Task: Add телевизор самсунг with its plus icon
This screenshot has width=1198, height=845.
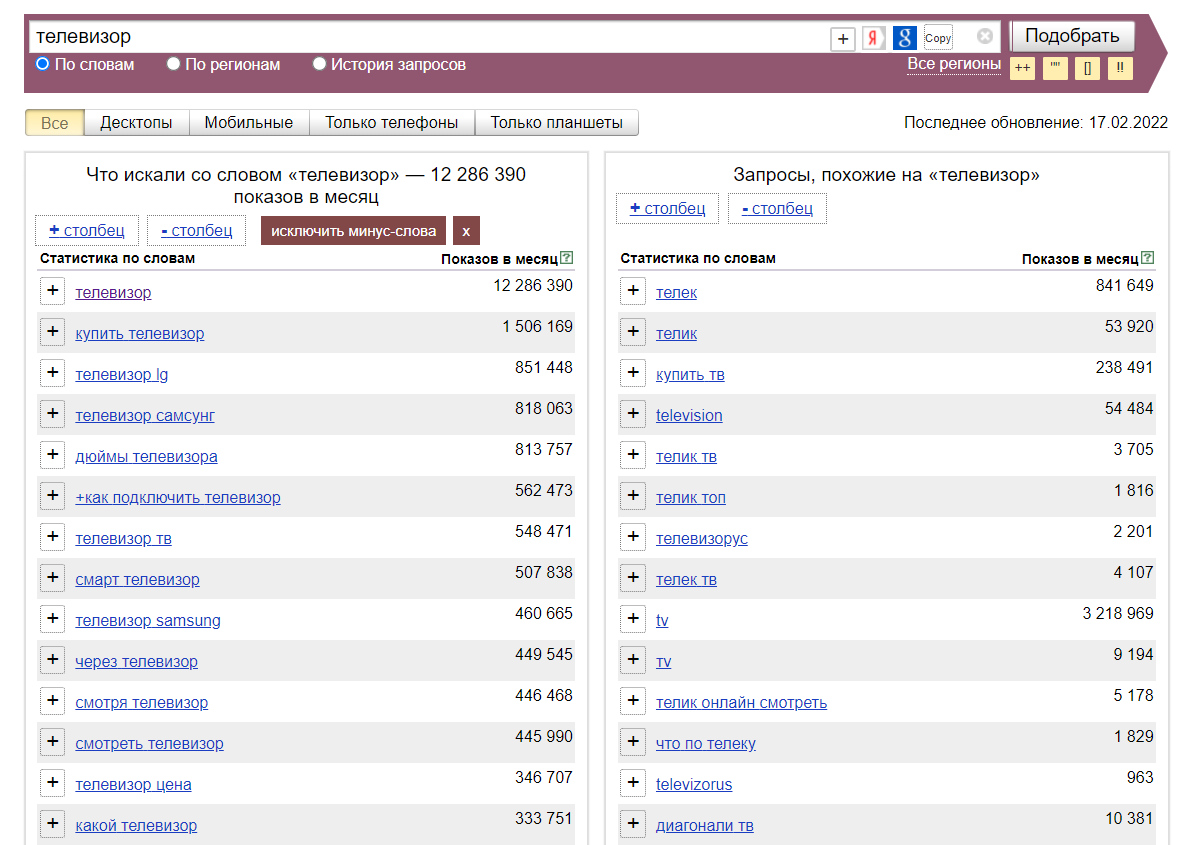Action: click(52, 414)
